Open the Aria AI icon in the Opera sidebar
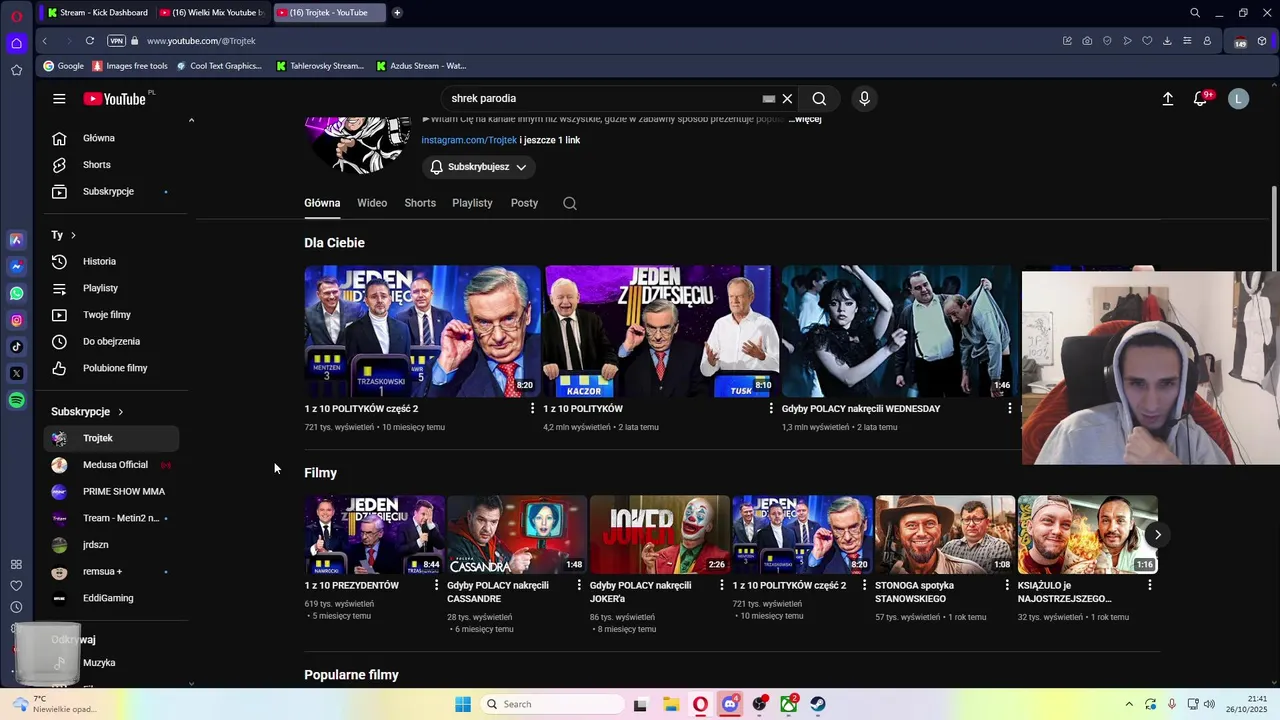Viewport: 1280px width, 720px height. click(16, 239)
